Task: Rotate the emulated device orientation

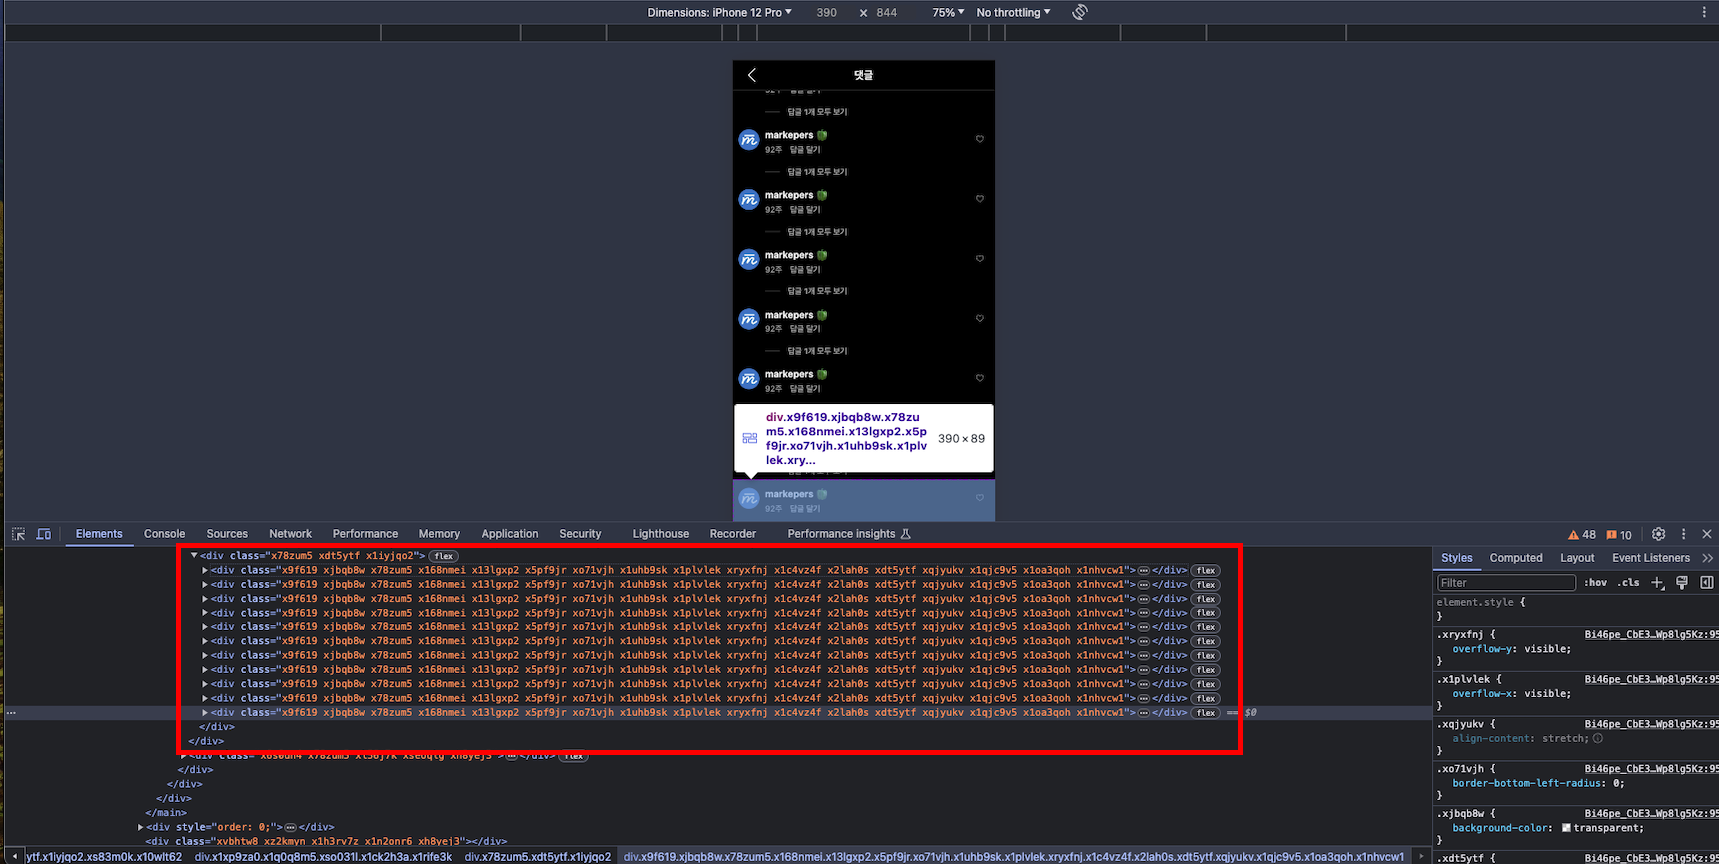Action: [x=1080, y=12]
